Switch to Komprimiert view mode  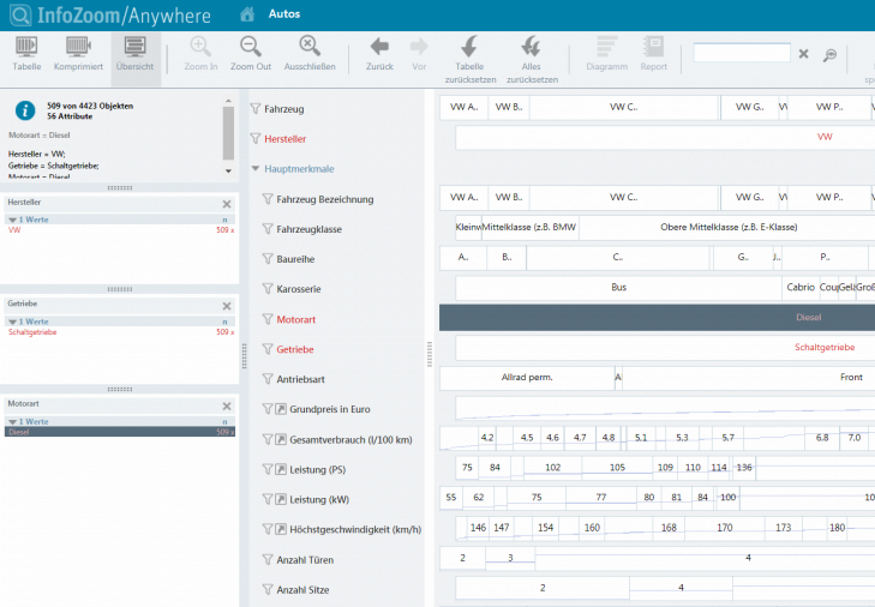coord(78,53)
